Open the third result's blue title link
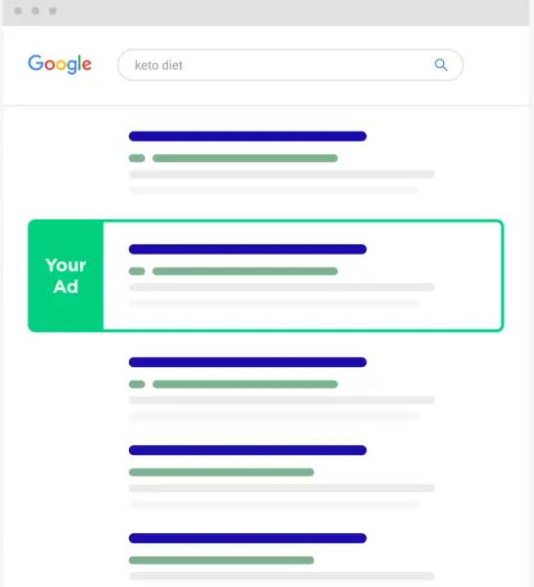 248,362
